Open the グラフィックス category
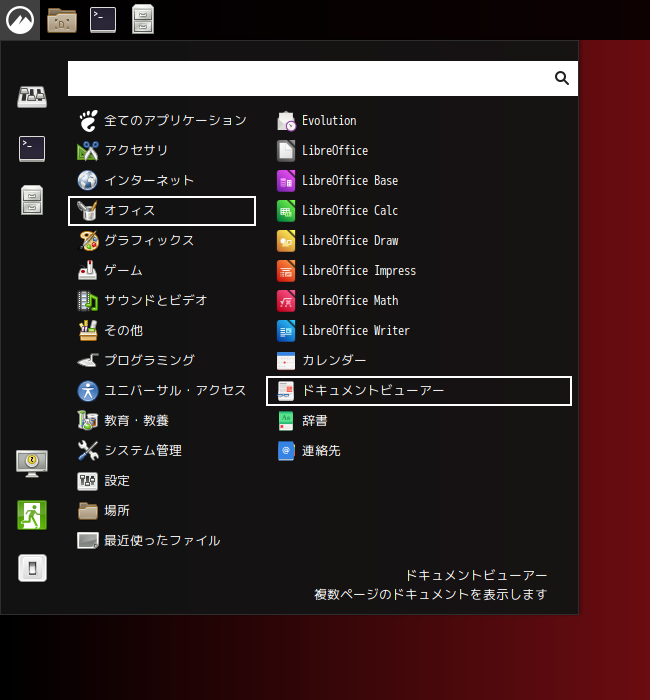Viewport: 650px width, 700px height. coord(162,241)
